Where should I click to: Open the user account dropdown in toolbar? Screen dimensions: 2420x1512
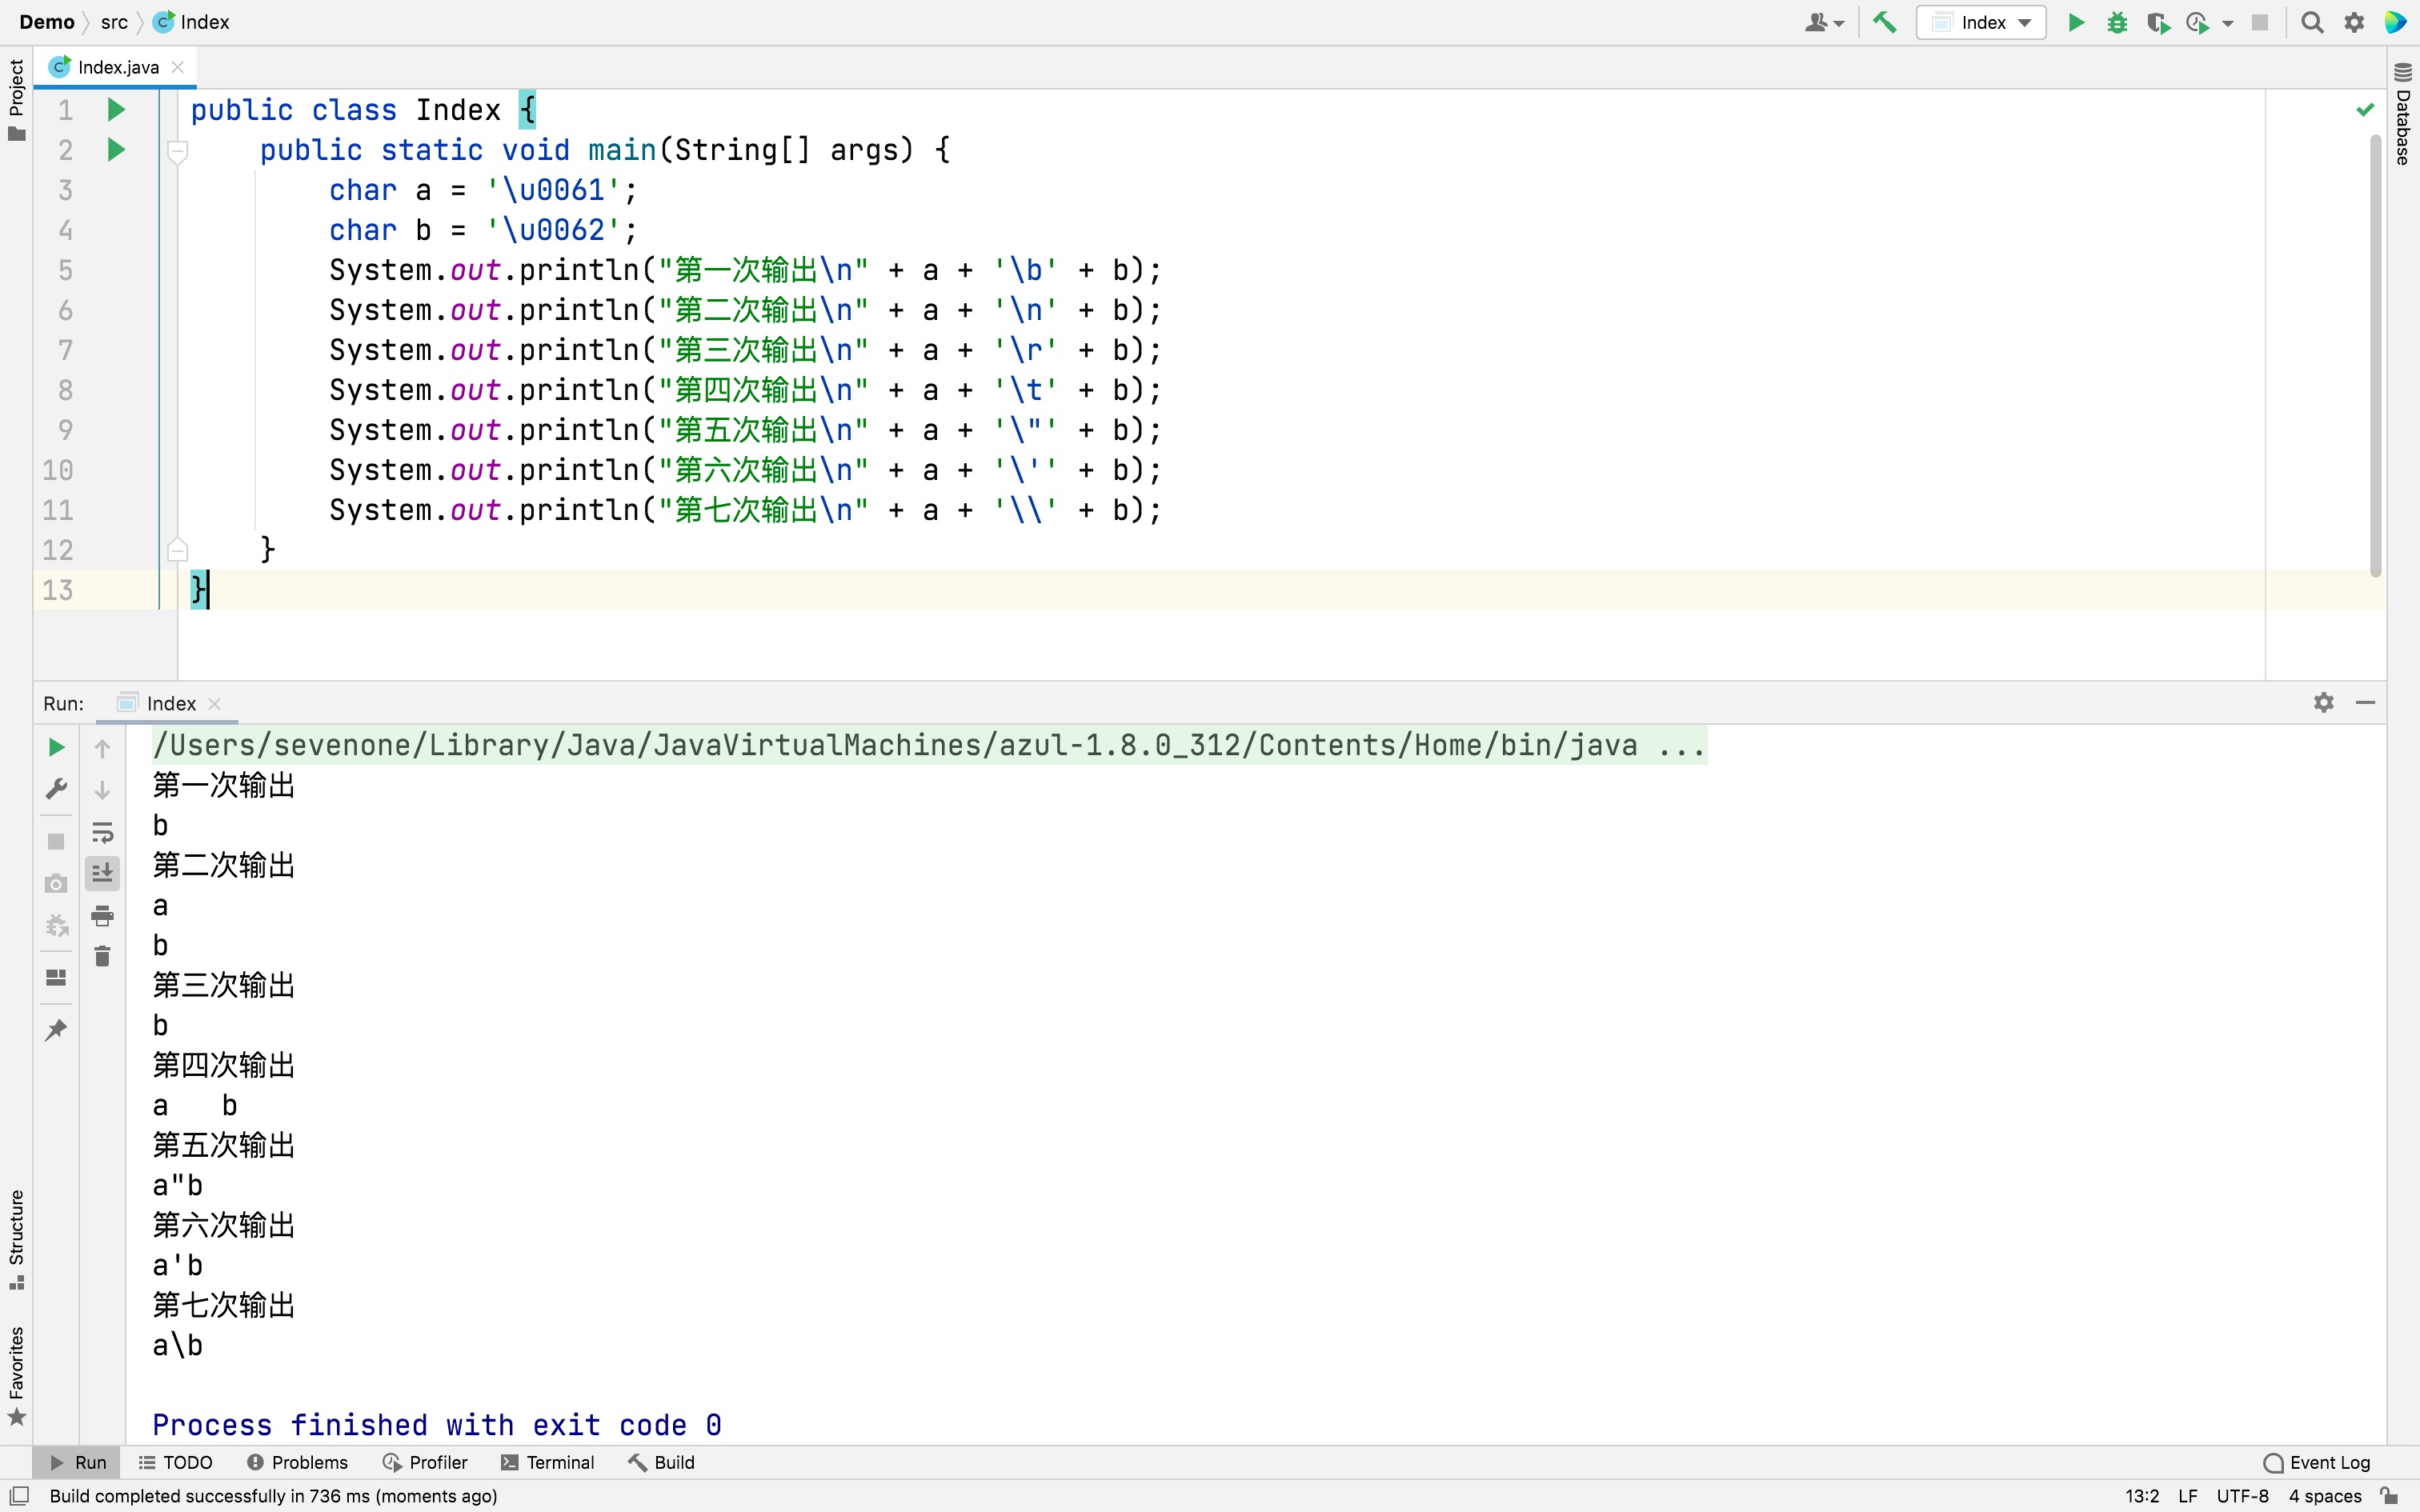point(1824,22)
